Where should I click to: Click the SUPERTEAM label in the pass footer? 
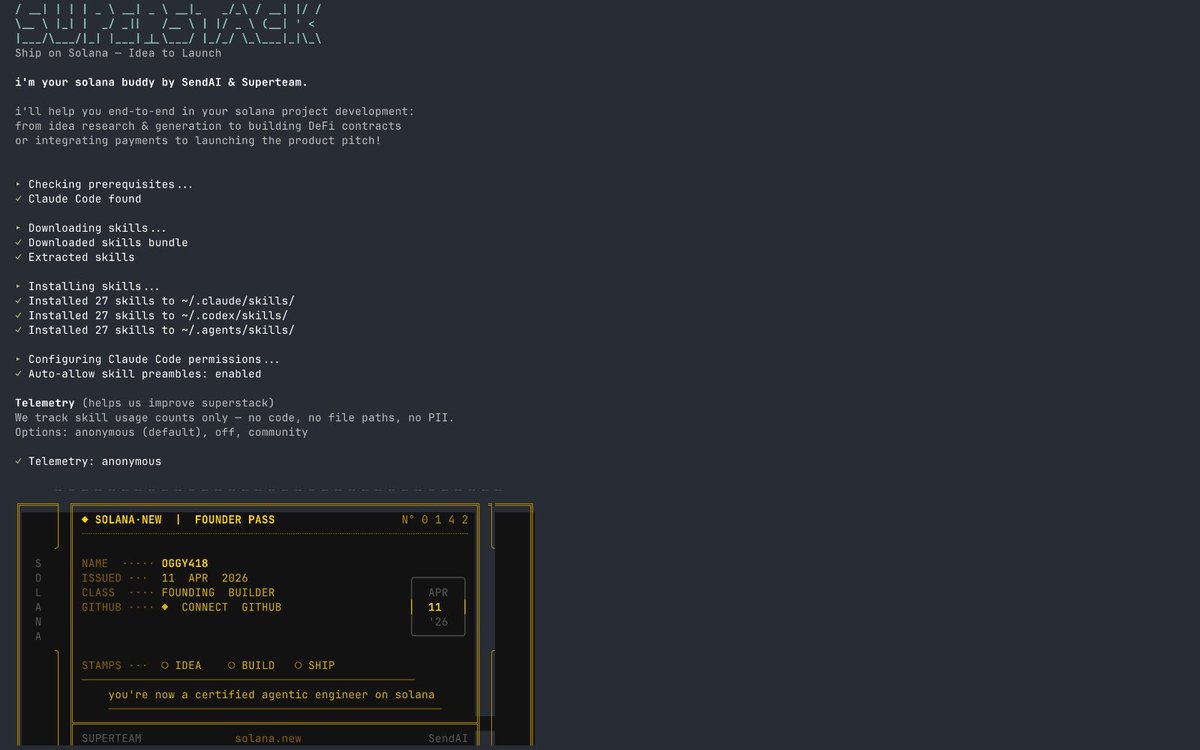click(x=112, y=739)
